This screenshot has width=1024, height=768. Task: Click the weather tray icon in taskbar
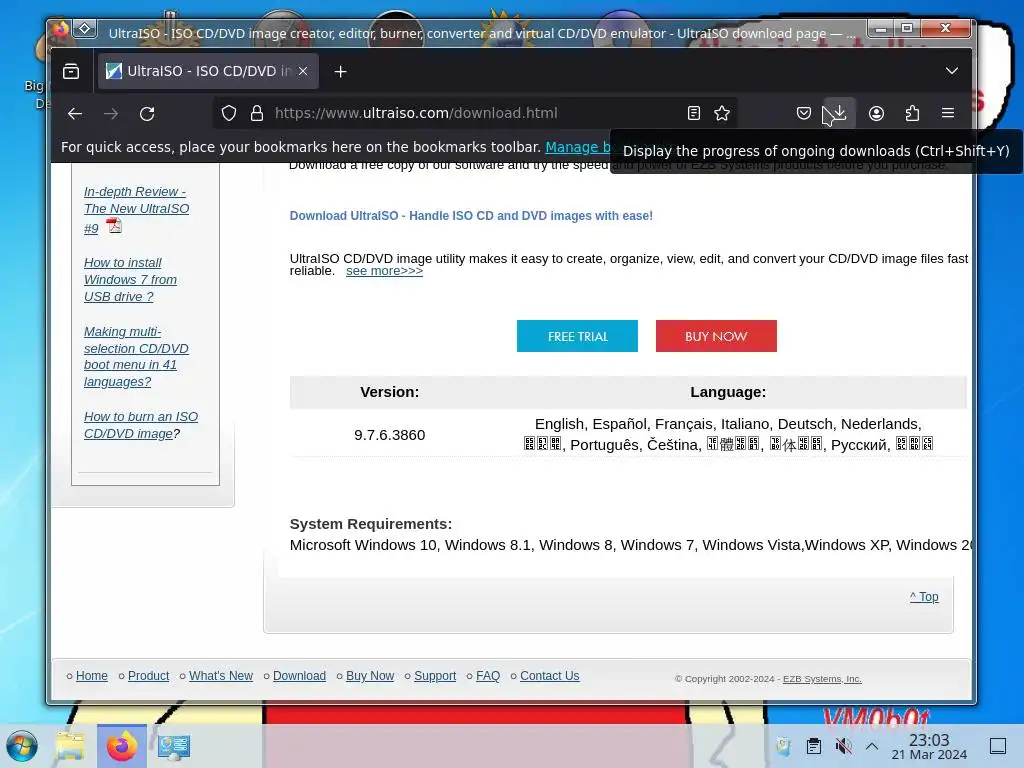point(783,746)
